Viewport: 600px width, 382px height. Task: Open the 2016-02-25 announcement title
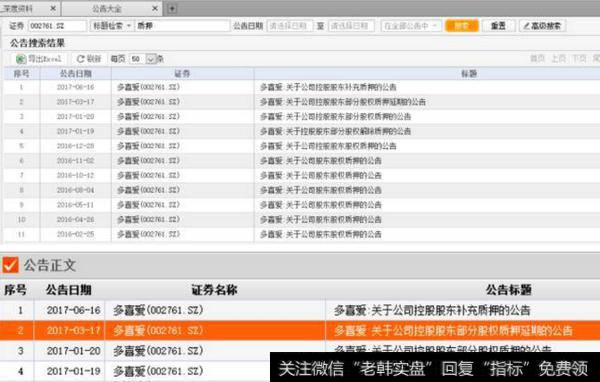(x=321, y=234)
